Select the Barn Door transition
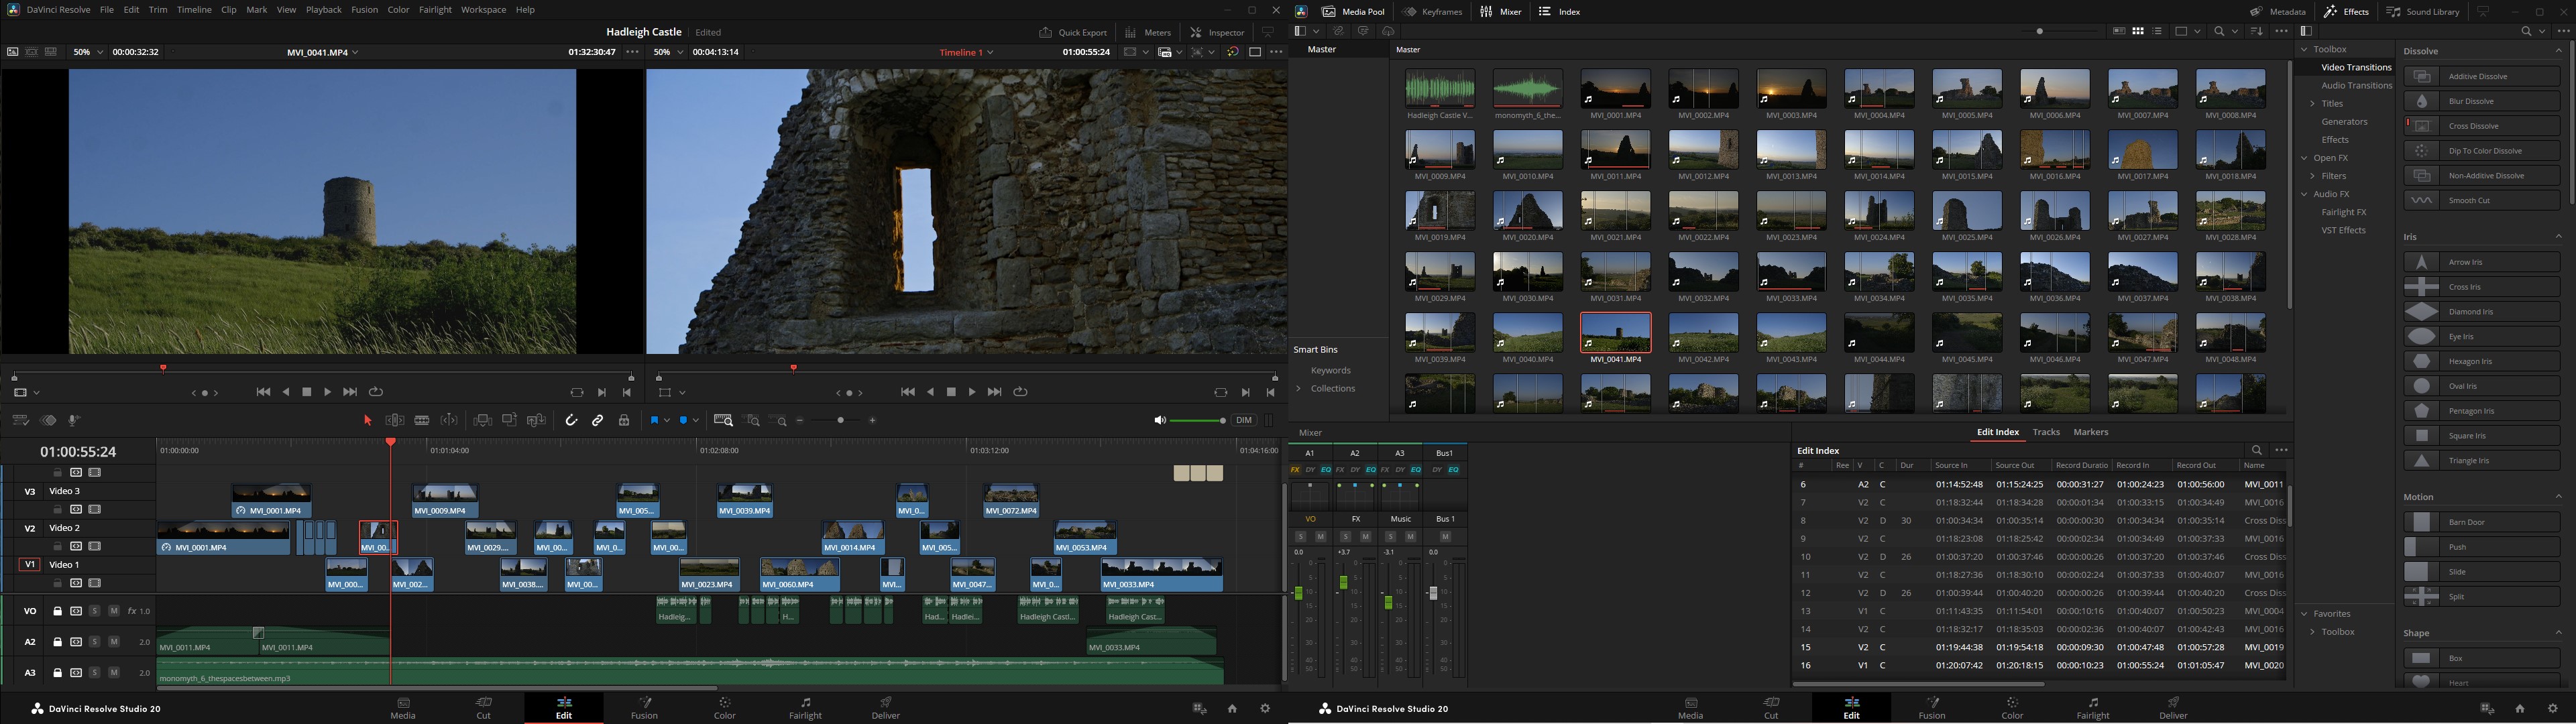The width and height of the screenshot is (2576, 724). pos(2482,522)
